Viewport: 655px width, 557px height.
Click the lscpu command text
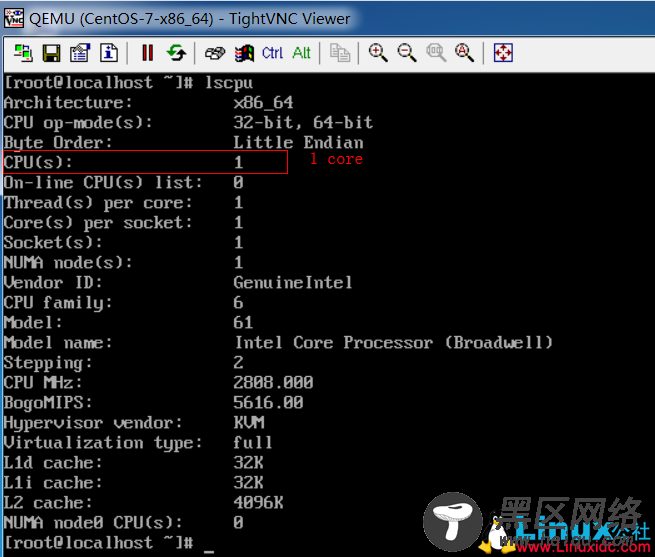click(229, 82)
